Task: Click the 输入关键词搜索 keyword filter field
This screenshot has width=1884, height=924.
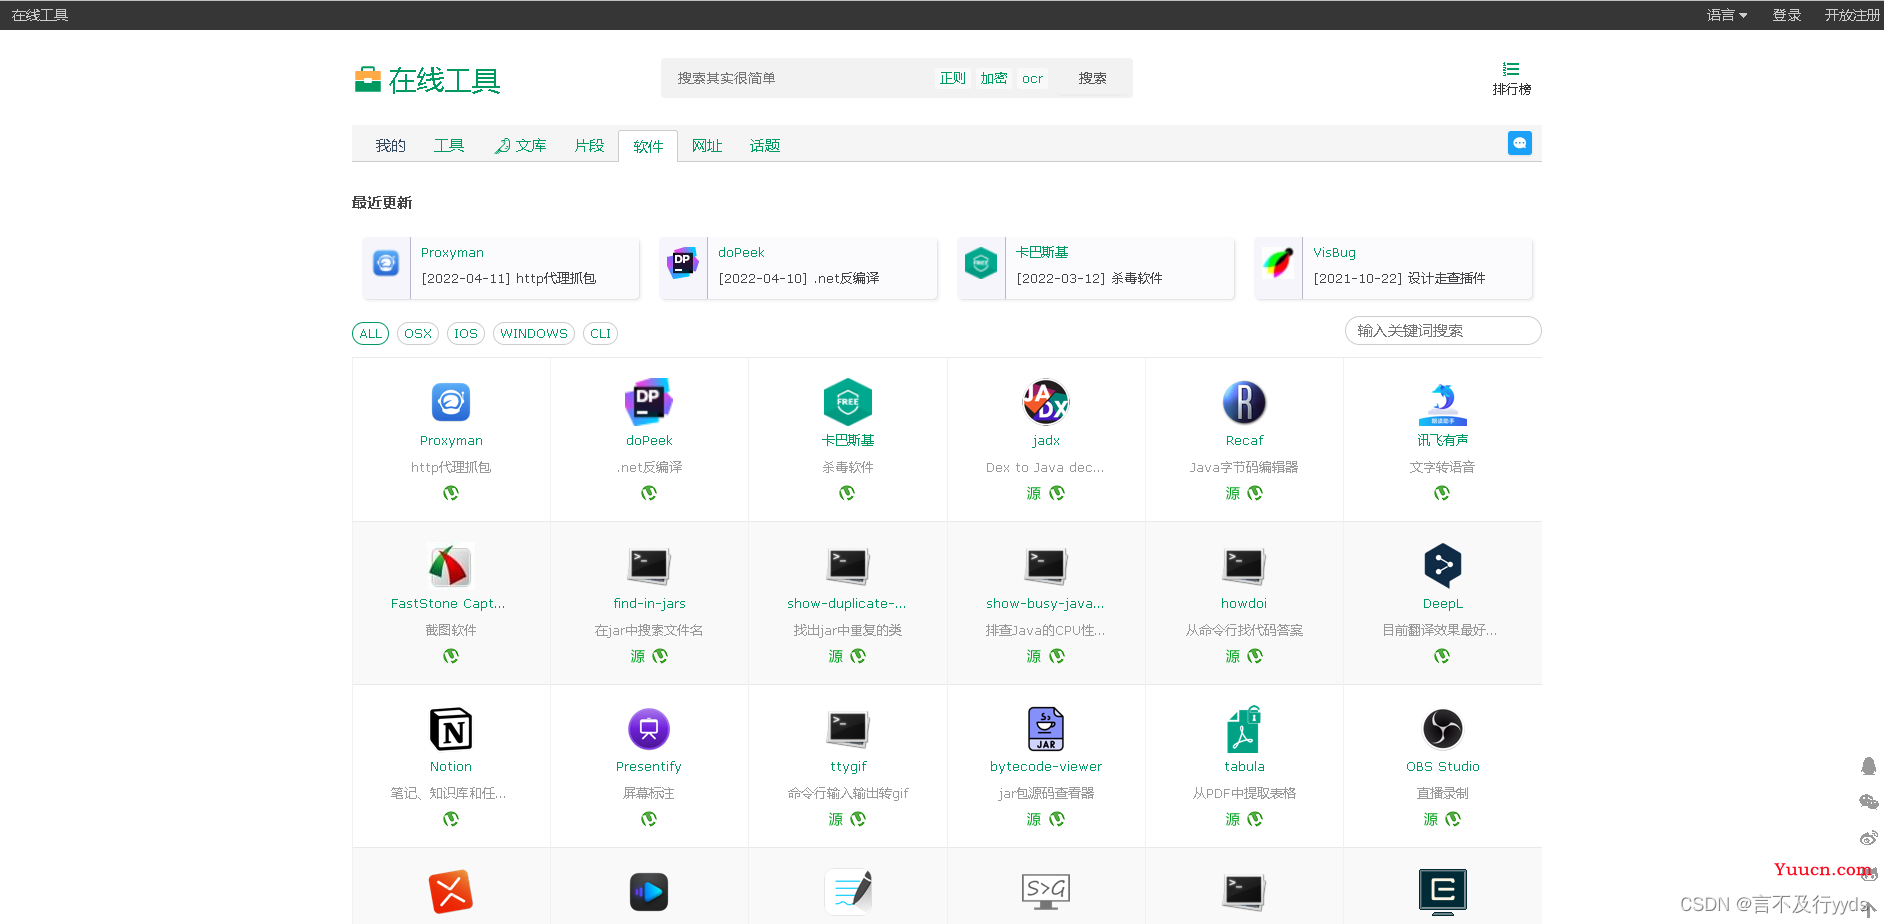Action: pyautogui.click(x=1443, y=331)
